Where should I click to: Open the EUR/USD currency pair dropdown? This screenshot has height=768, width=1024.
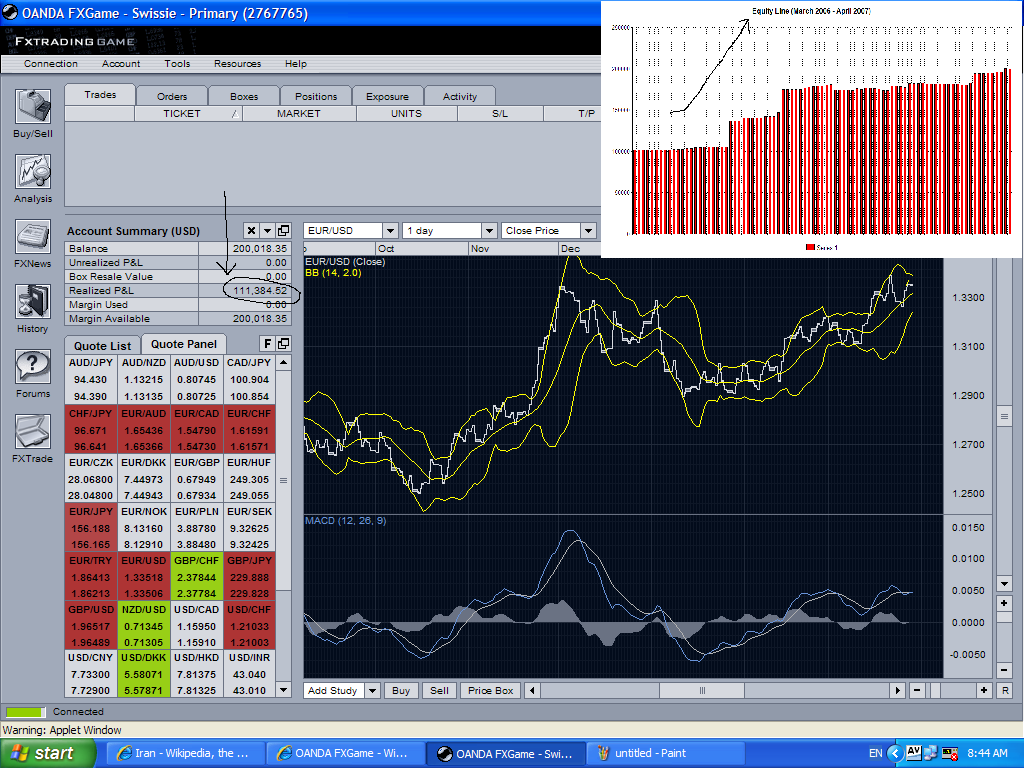click(x=351, y=230)
